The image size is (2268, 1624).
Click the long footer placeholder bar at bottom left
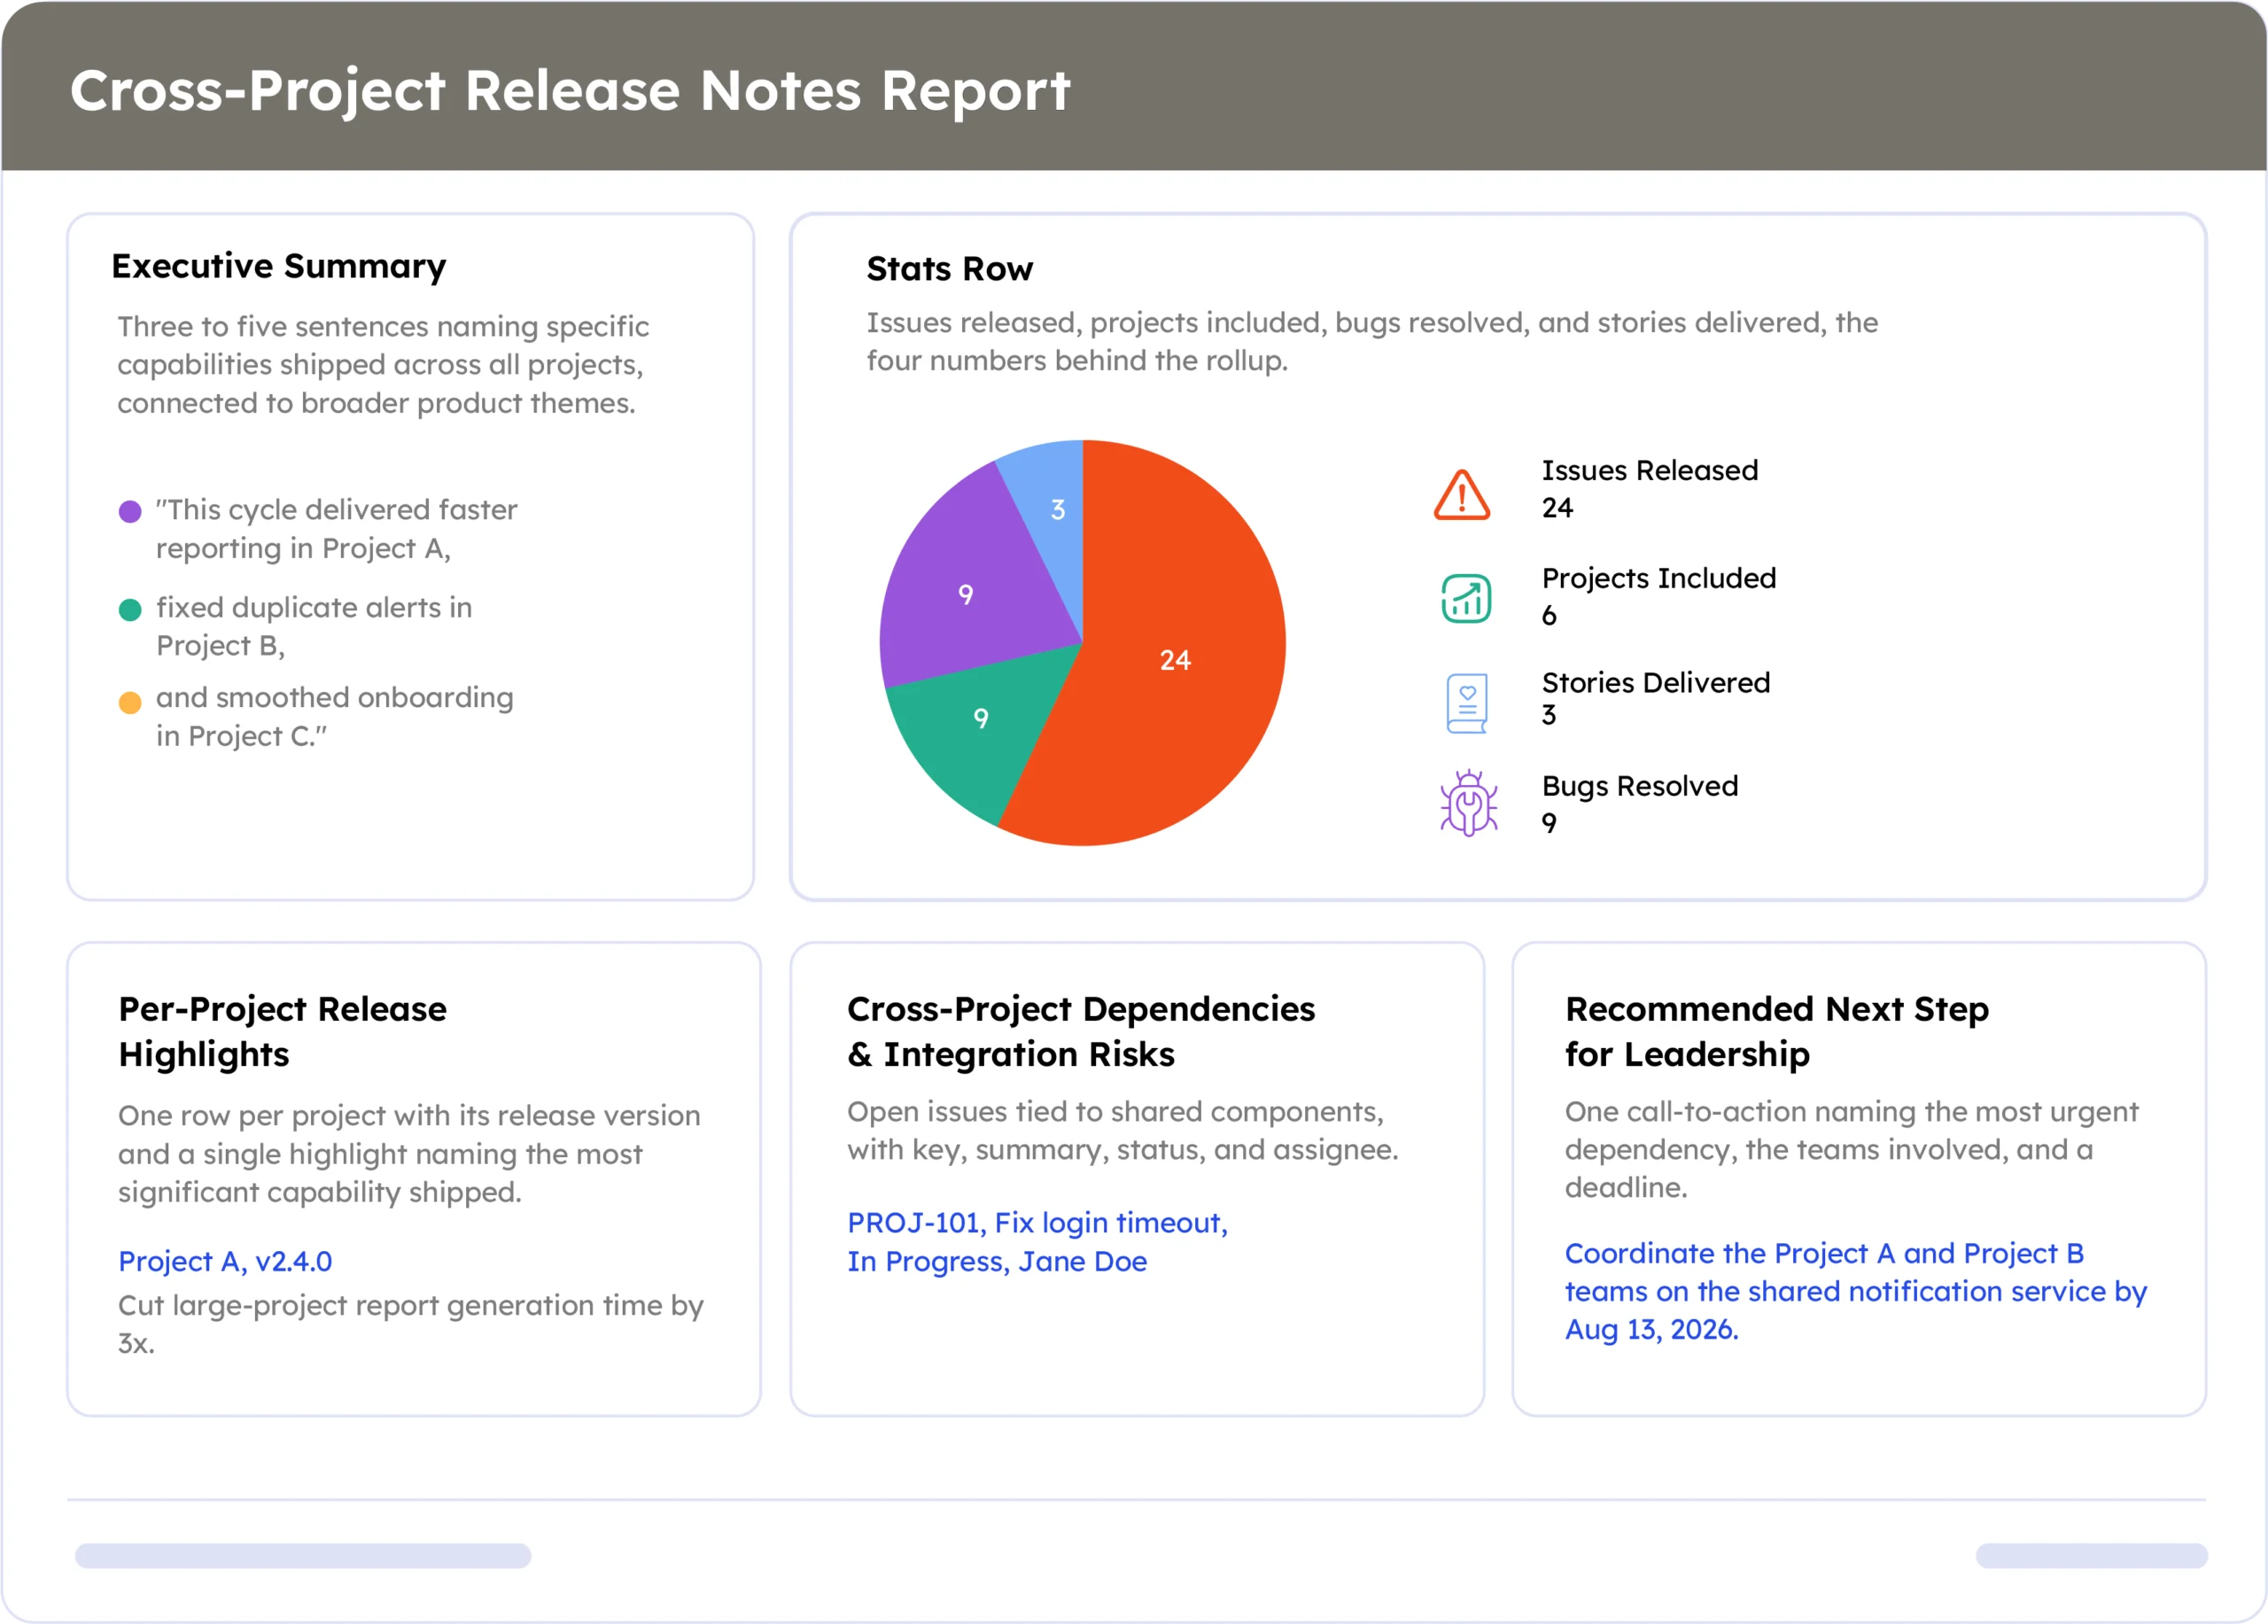click(303, 1556)
